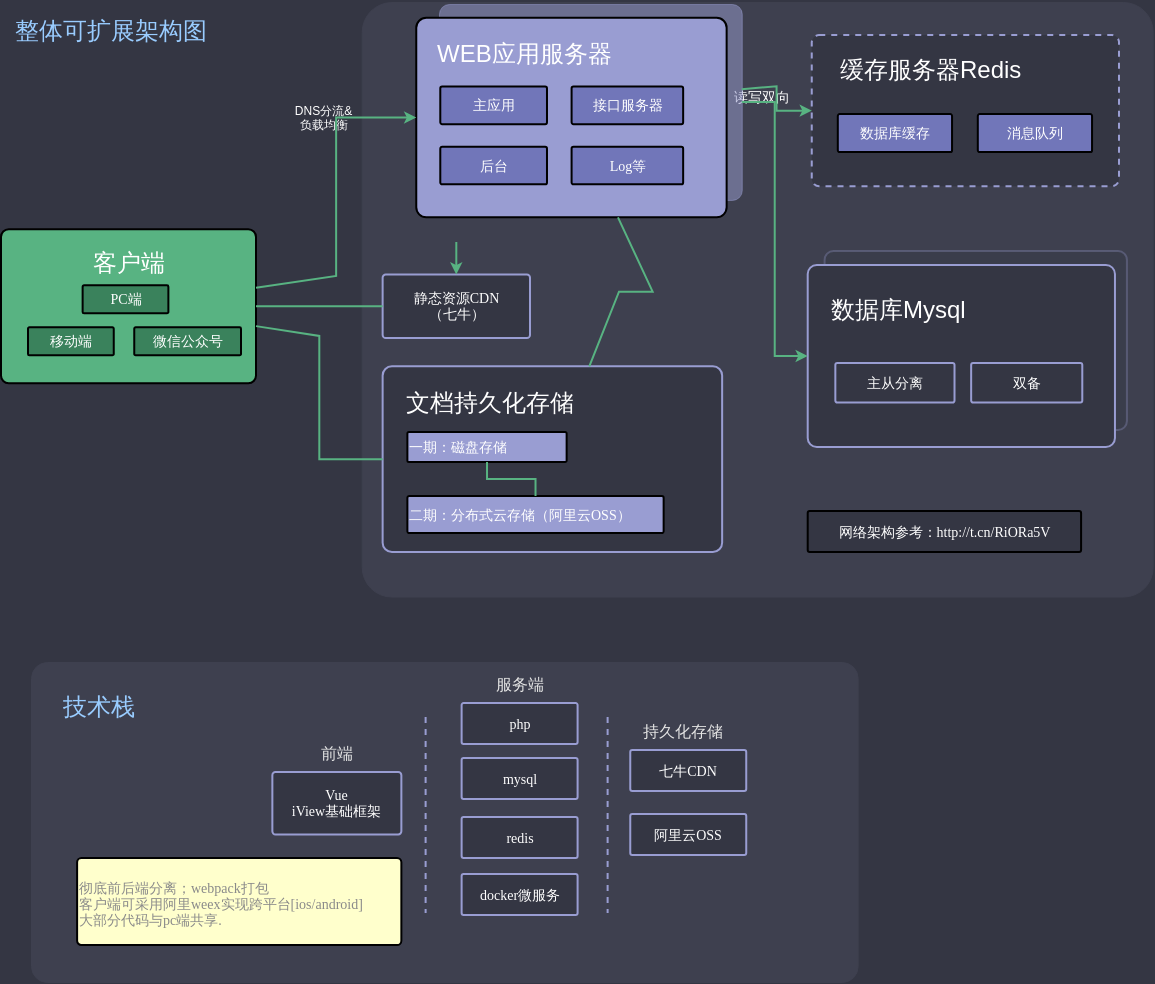Image resolution: width=1155 pixels, height=984 pixels.
Task: Click the php box
Action: (519, 724)
